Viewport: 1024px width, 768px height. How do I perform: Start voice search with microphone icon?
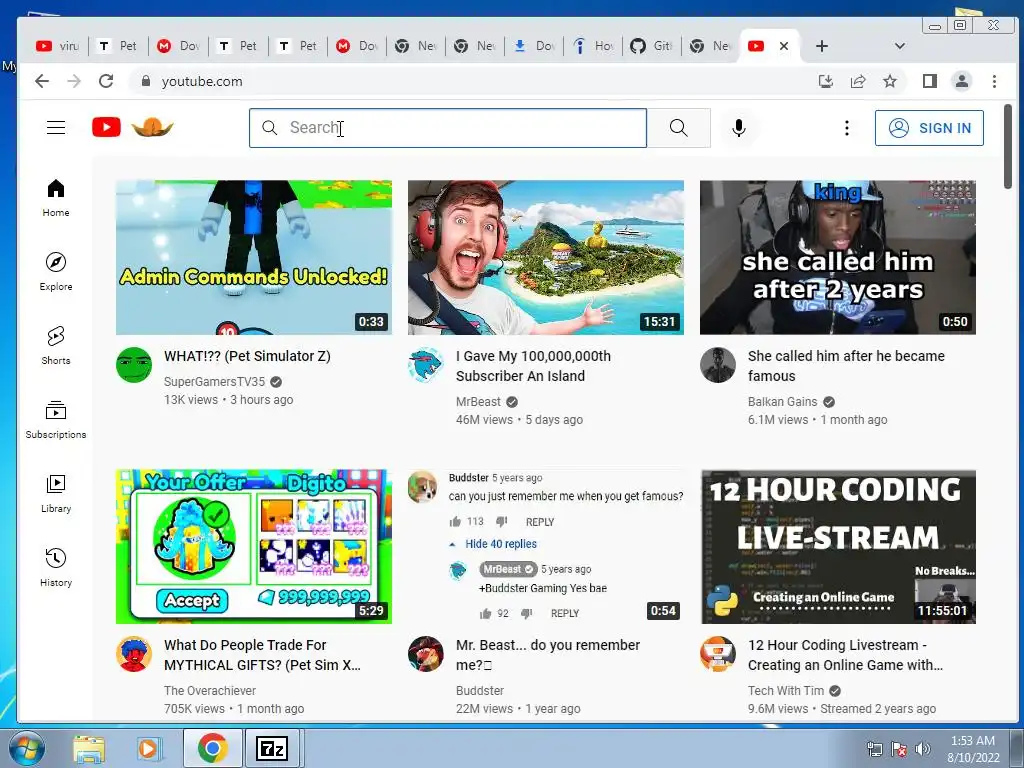click(739, 127)
